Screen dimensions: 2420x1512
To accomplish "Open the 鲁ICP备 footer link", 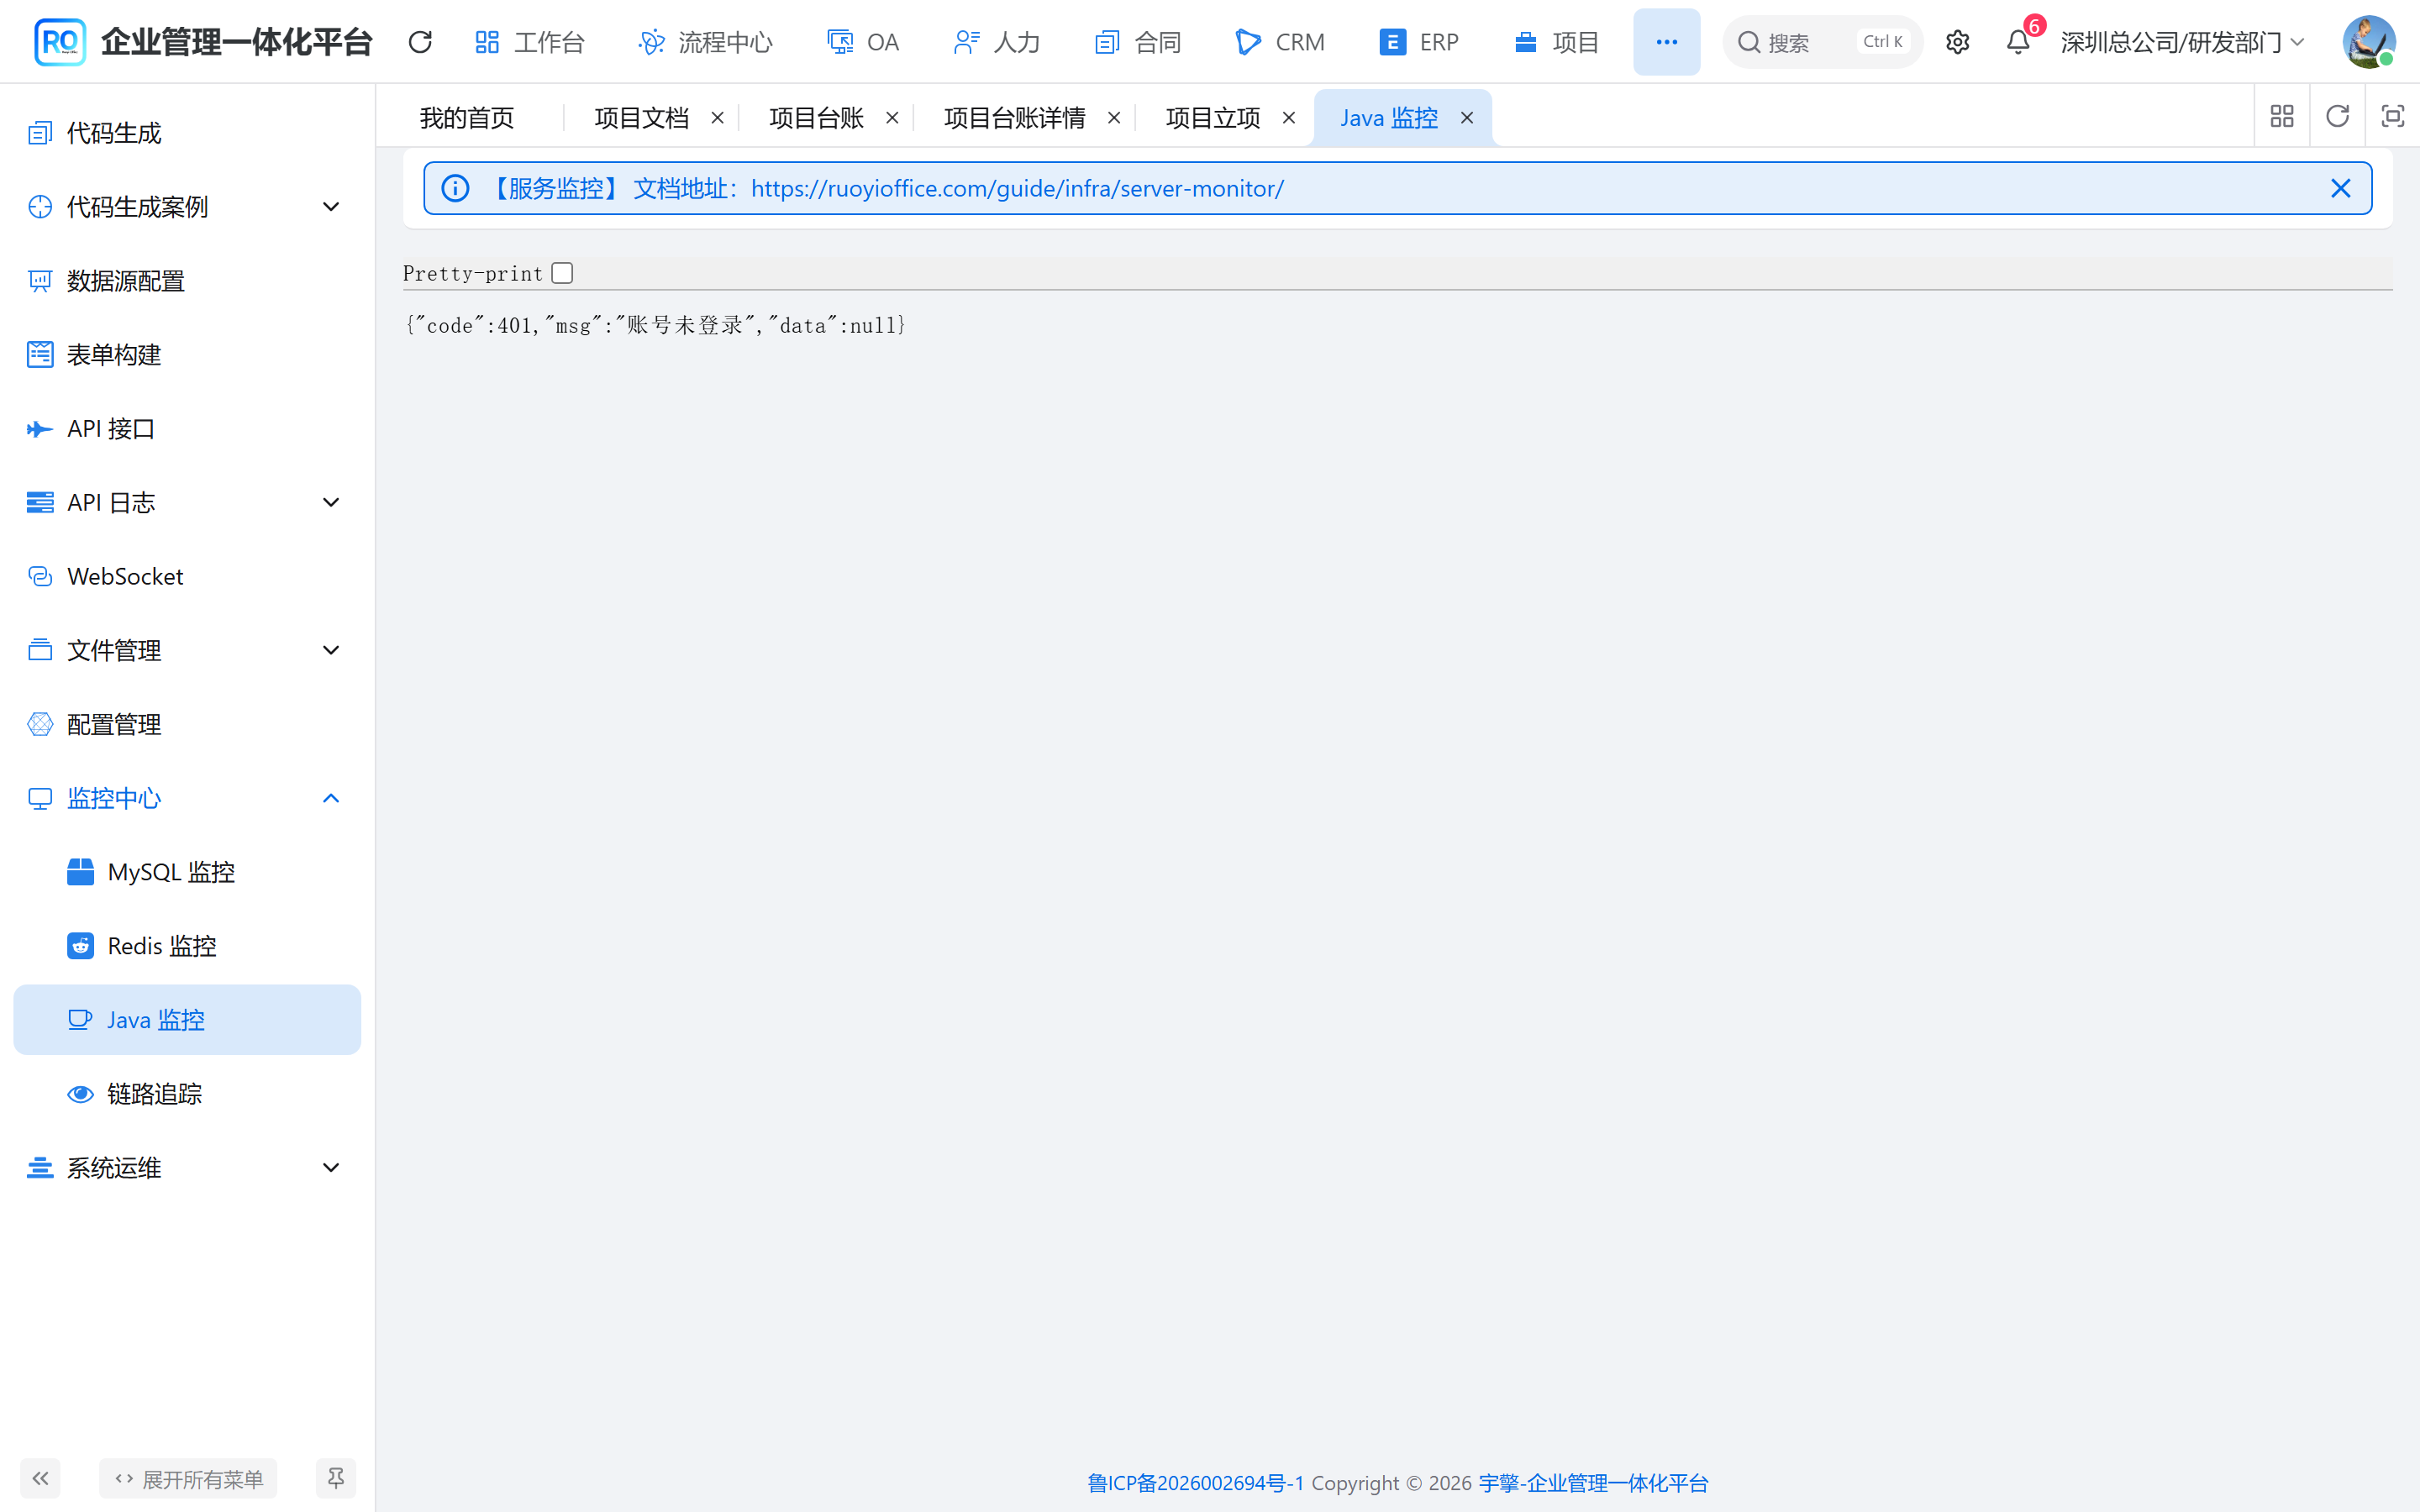I will 1195,1483.
